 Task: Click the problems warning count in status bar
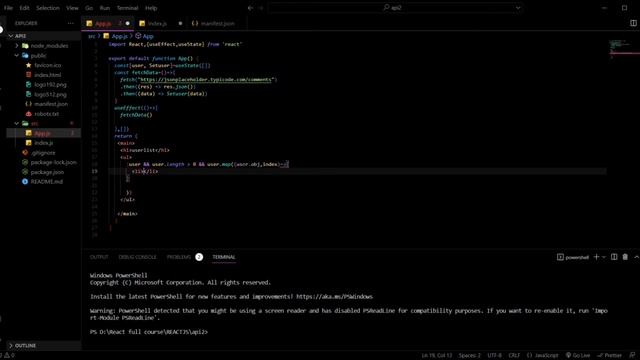pyautogui.click(x=8, y=356)
